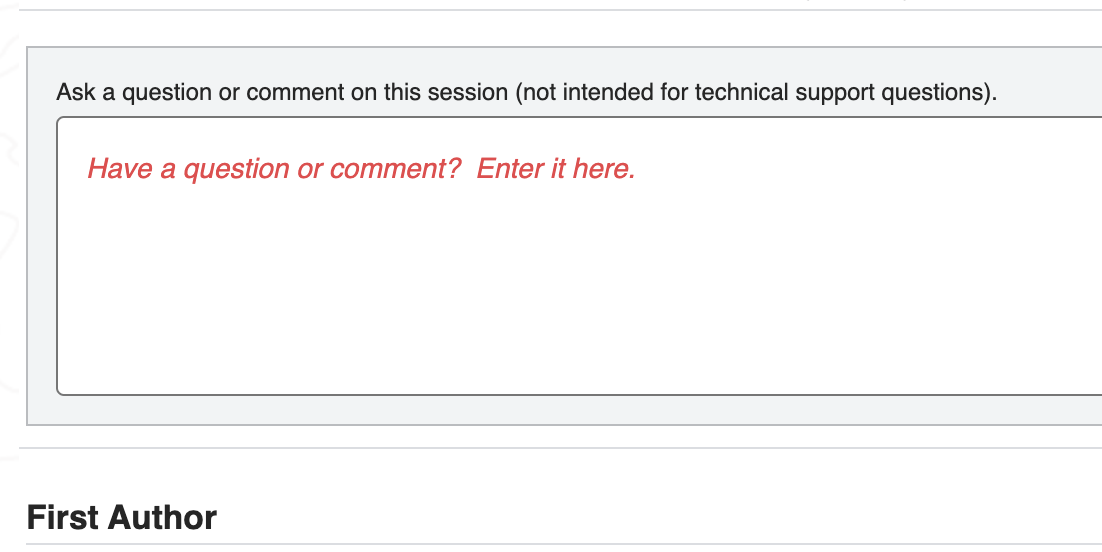This screenshot has width=1102, height=552.
Task: Click the word 'question' in the placeholder text
Action: pyautogui.click(x=236, y=169)
